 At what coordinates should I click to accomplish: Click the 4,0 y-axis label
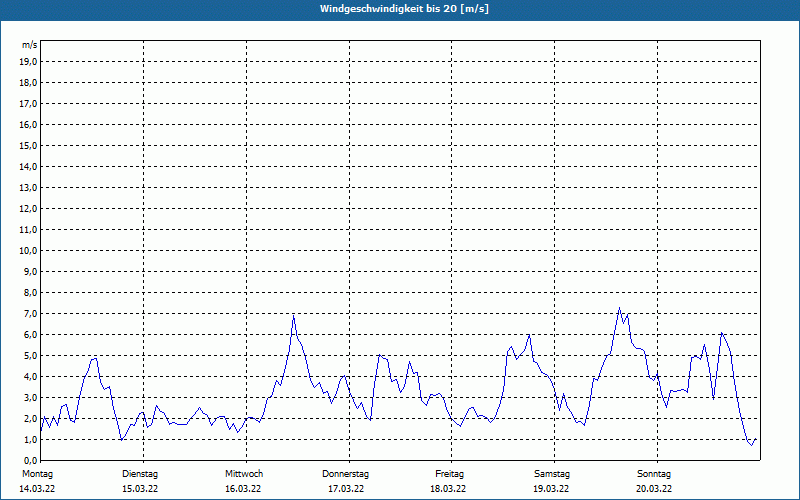(x=30, y=377)
